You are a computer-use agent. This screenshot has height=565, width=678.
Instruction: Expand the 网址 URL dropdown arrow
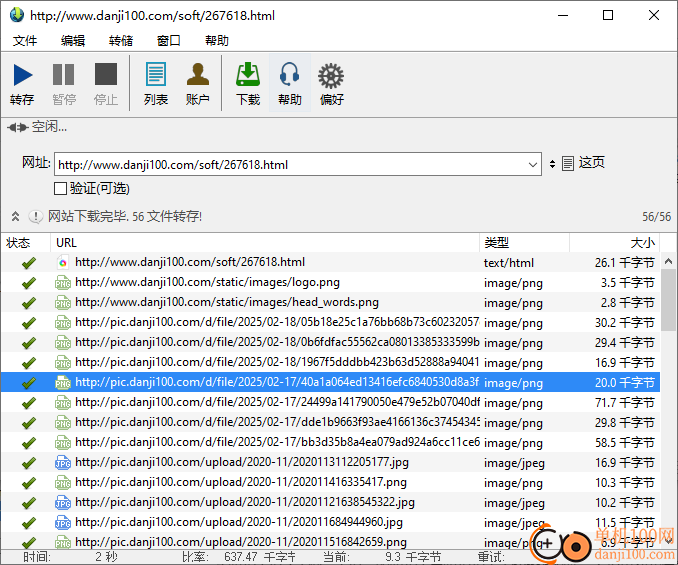533,164
